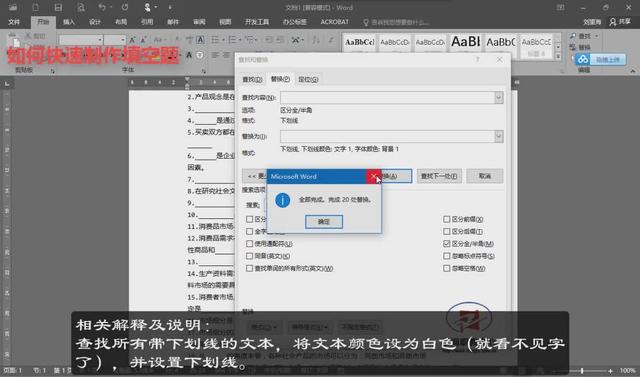Click the help question mark in dialog
Image resolution: width=640 pixels, height=377 pixels.
[x=477, y=60]
